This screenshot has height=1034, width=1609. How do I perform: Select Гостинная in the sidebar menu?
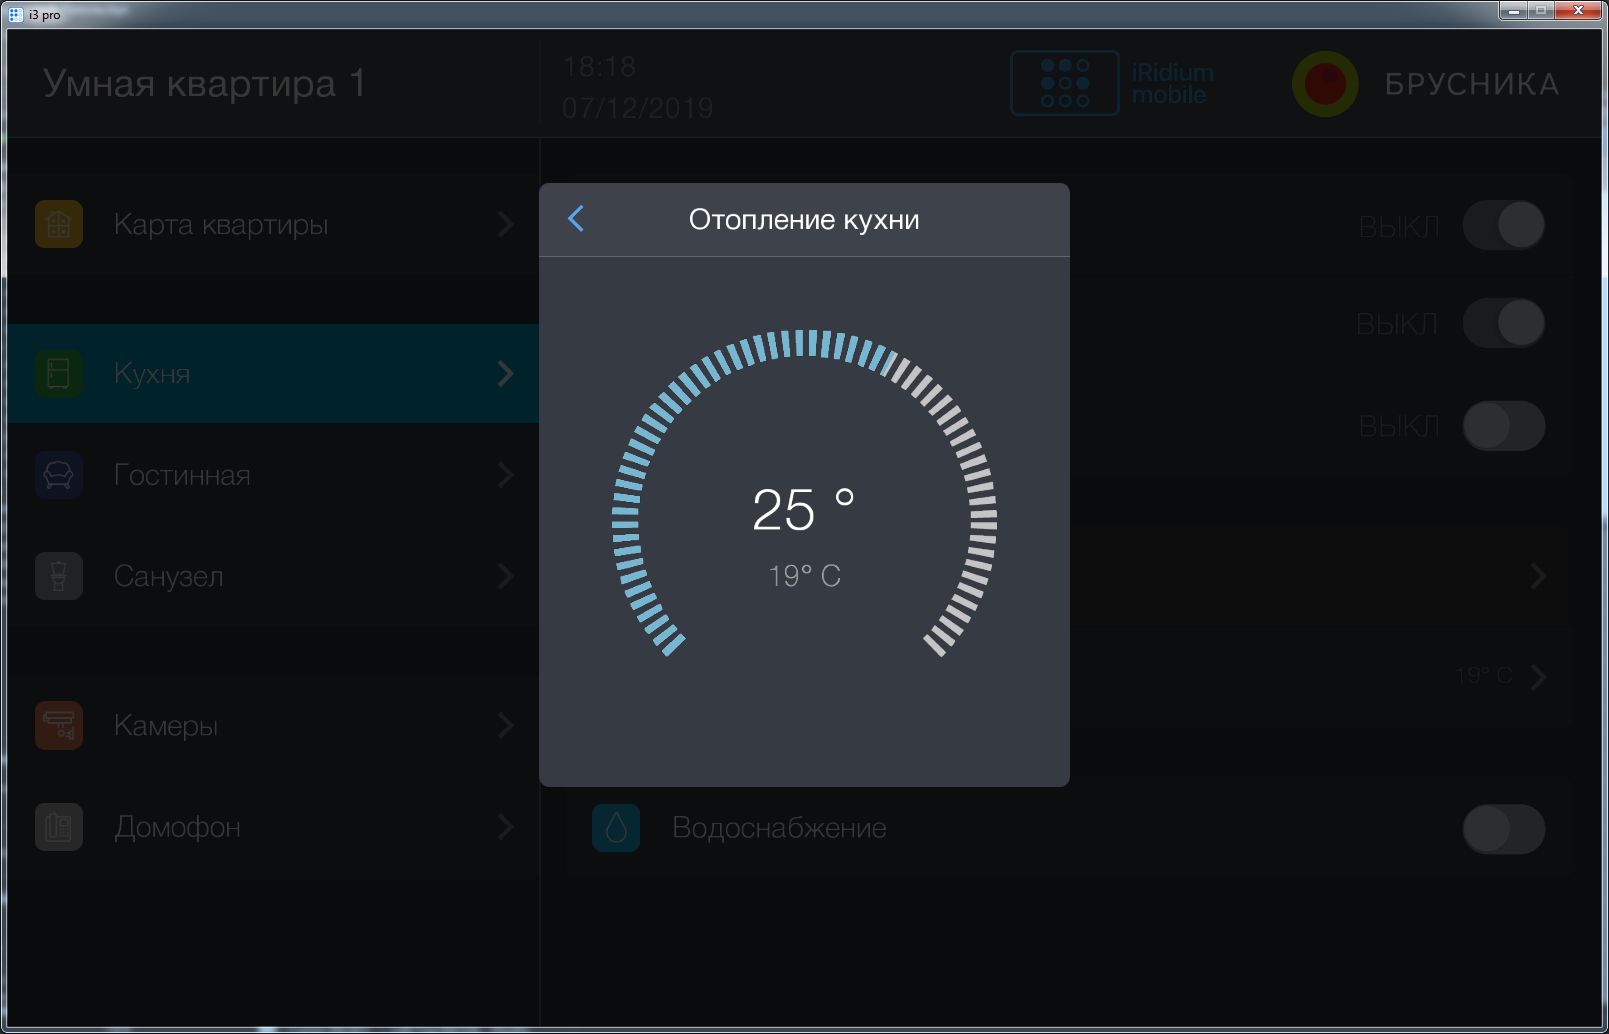tap(182, 475)
